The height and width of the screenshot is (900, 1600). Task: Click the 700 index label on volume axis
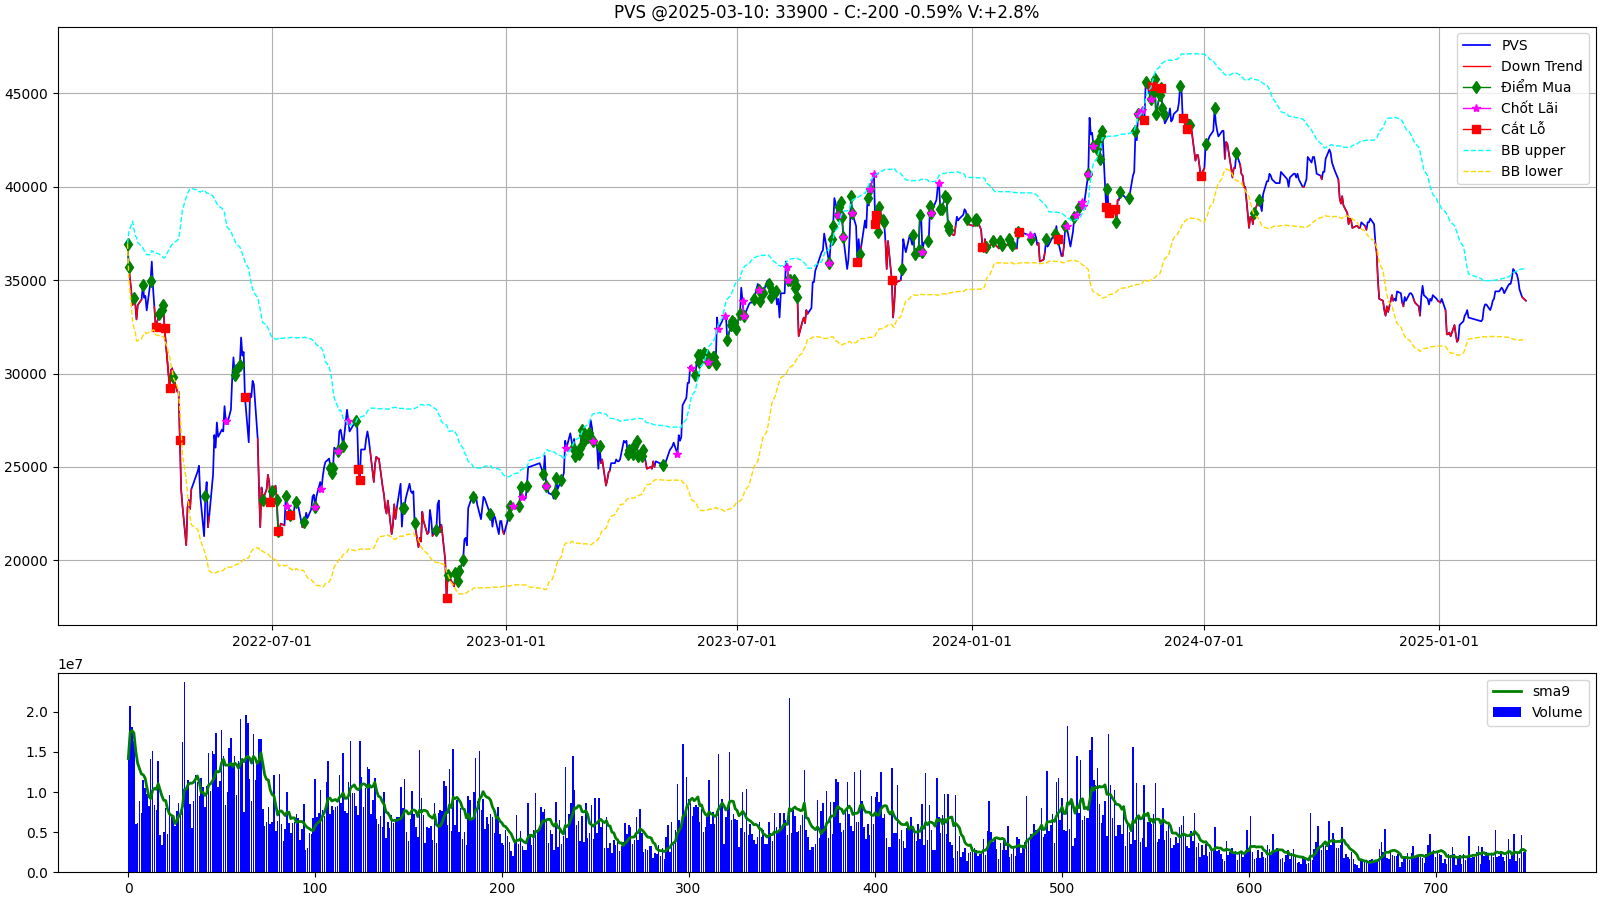pyautogui.click(x=1435, y=888)
